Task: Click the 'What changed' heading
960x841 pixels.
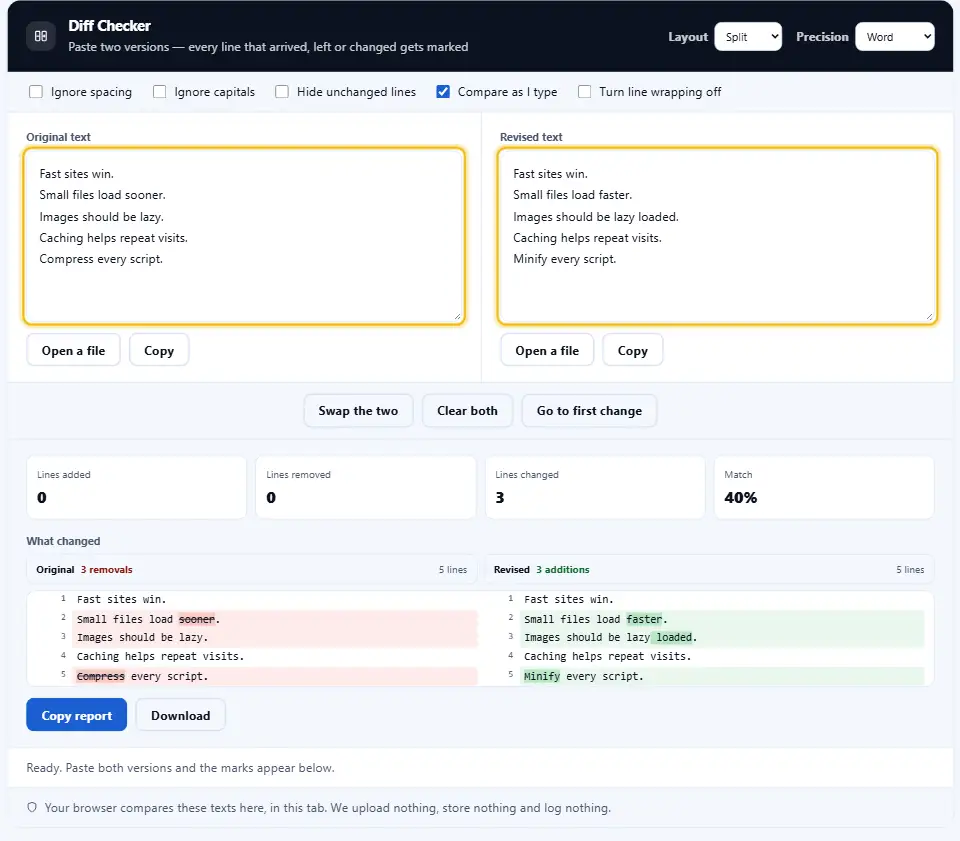Action: point(63,541)
